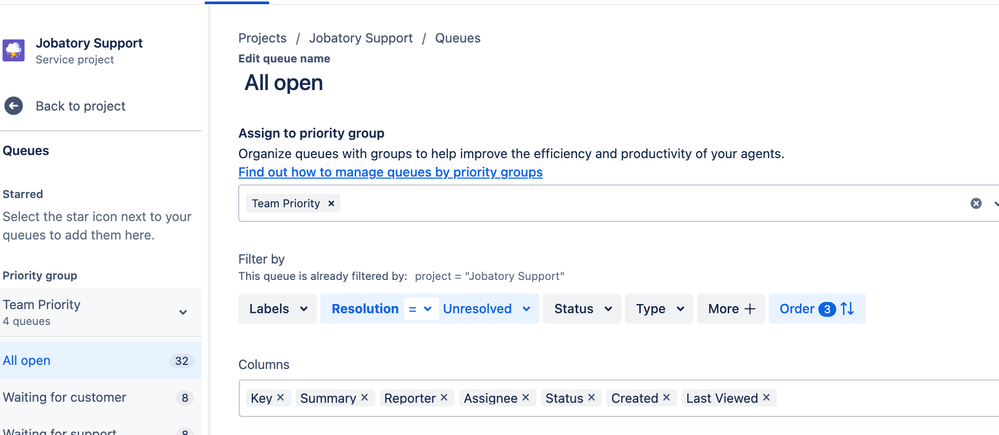Click the Order button

[817, 309]
